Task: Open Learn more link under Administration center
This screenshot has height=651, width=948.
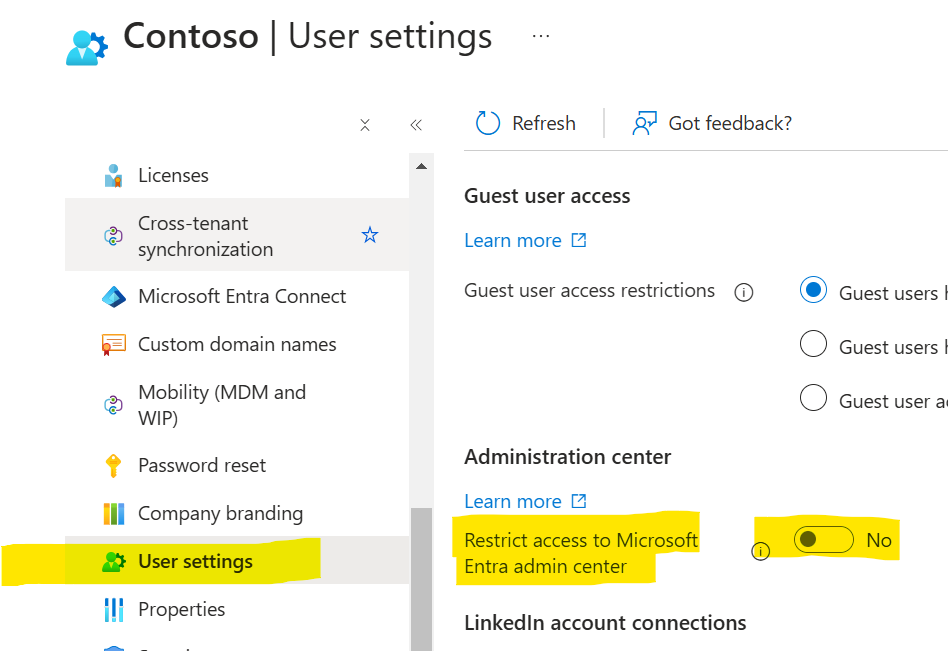Action: pos(513,502)
